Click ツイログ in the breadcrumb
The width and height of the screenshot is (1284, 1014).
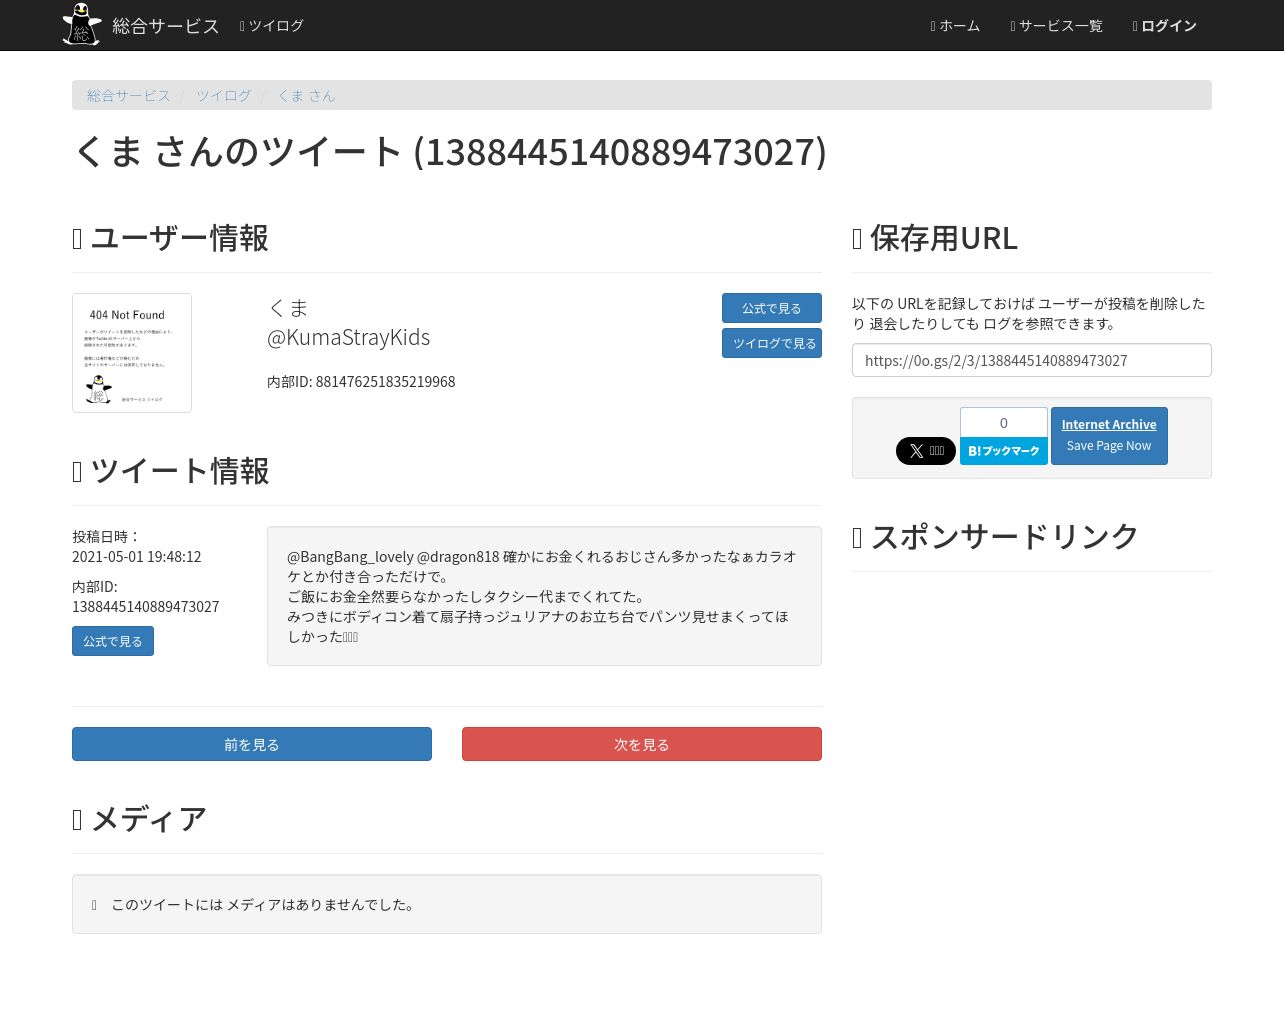pos(223,96)
